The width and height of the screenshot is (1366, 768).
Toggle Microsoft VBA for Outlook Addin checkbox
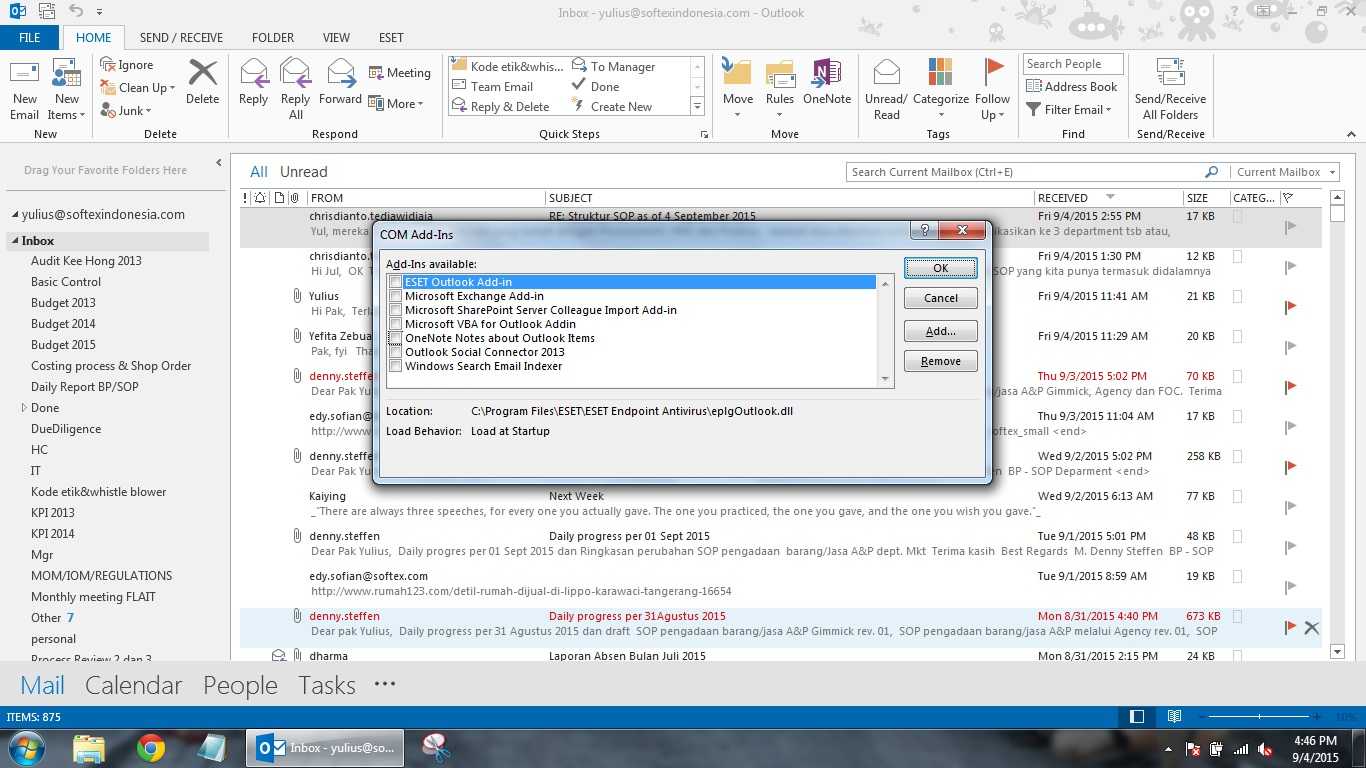[x=396, y=325]
